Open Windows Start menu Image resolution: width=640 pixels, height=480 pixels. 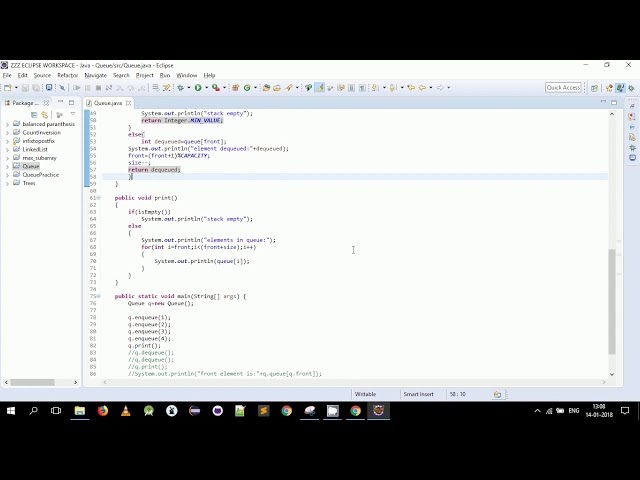click(11, 411)
